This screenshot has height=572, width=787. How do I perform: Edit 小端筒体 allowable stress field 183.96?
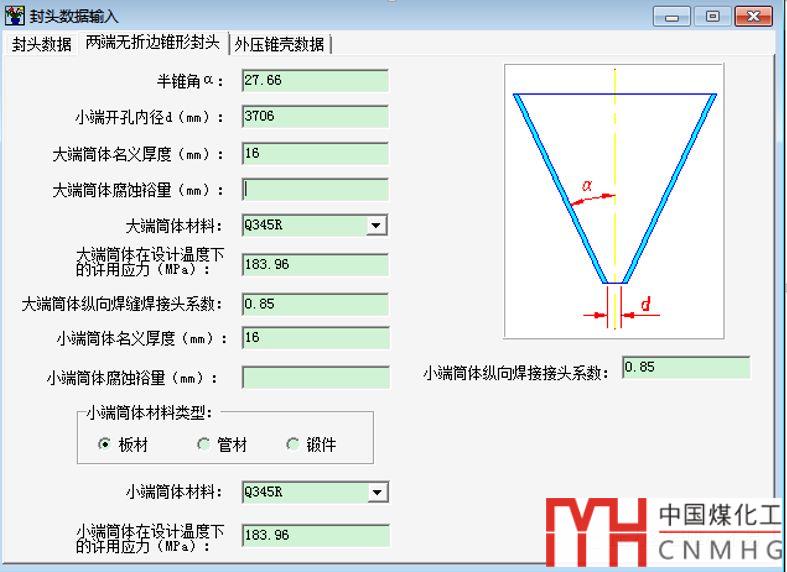pos(316,535)
